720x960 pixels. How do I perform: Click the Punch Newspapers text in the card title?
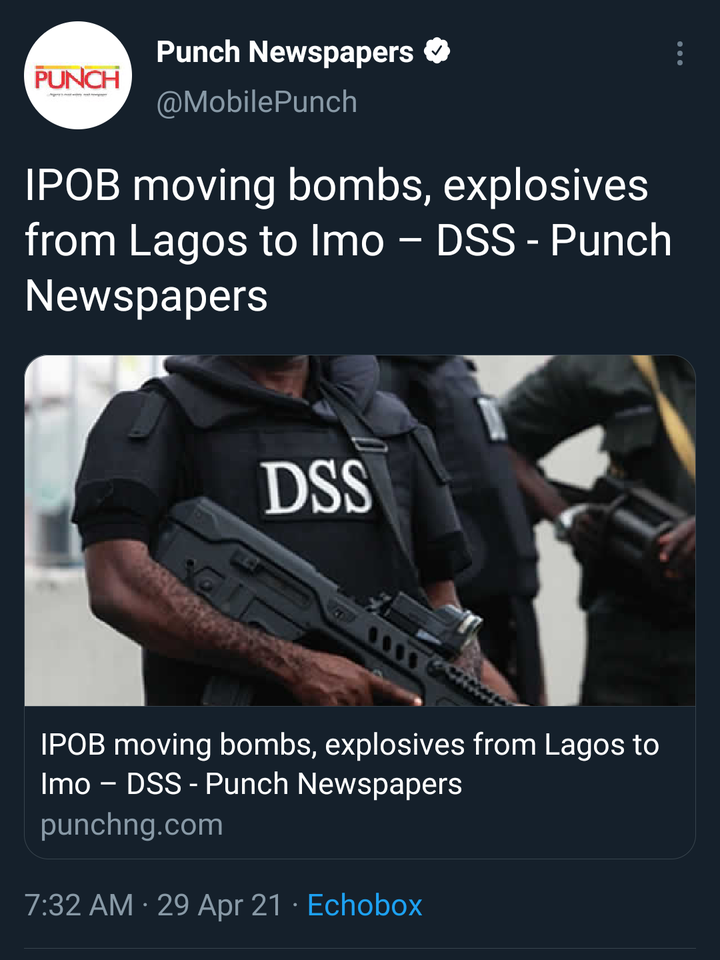point(334,784)
